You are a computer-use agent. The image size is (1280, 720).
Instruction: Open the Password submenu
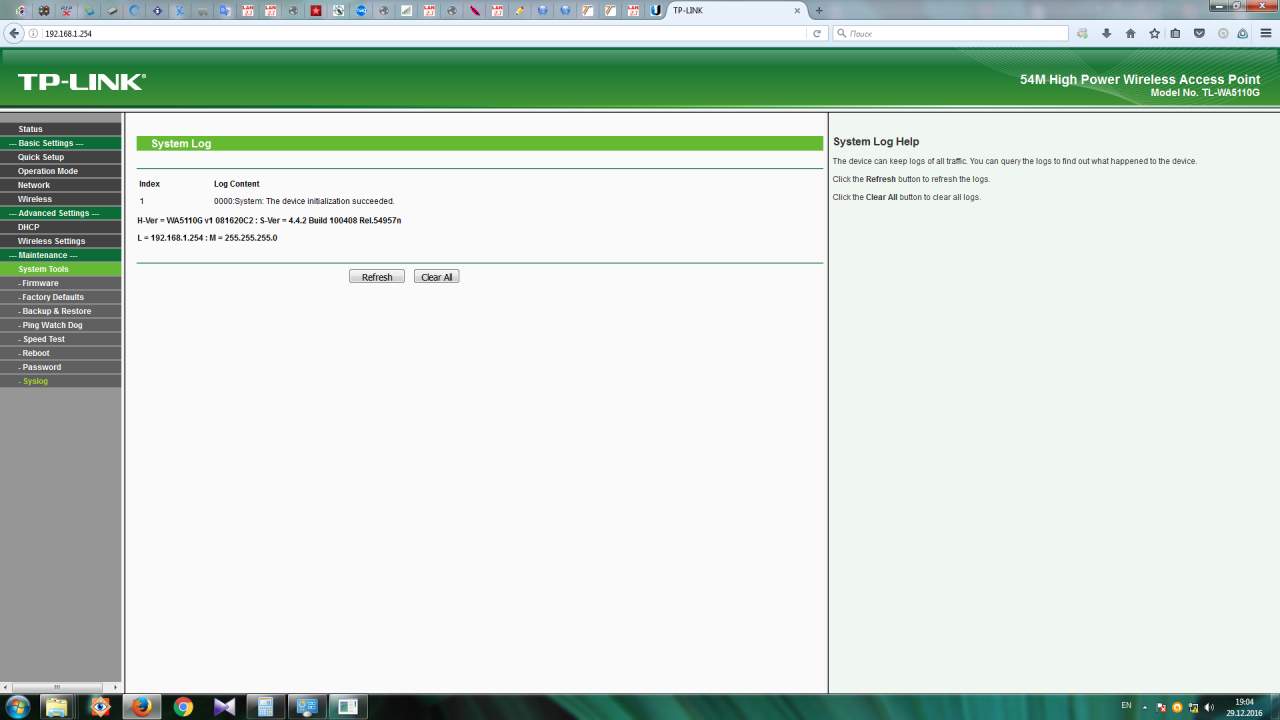point(40,367)
